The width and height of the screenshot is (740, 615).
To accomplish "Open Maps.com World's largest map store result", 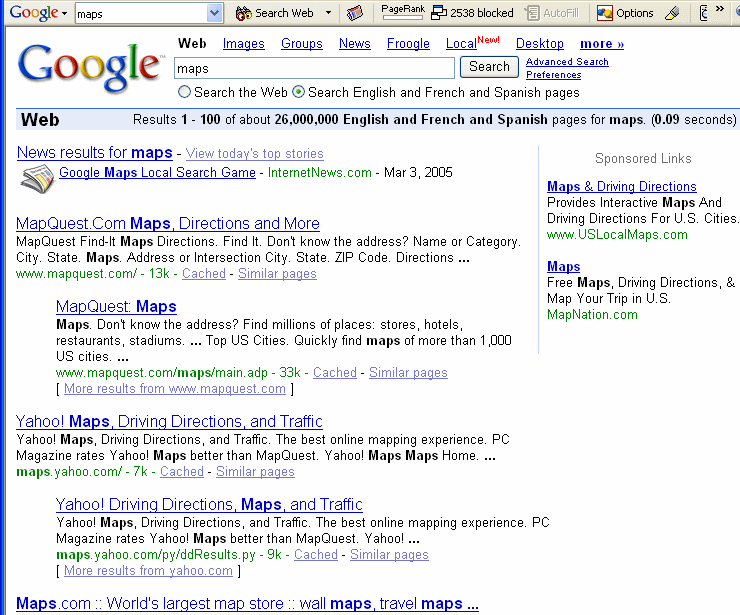I will point(247,603).
